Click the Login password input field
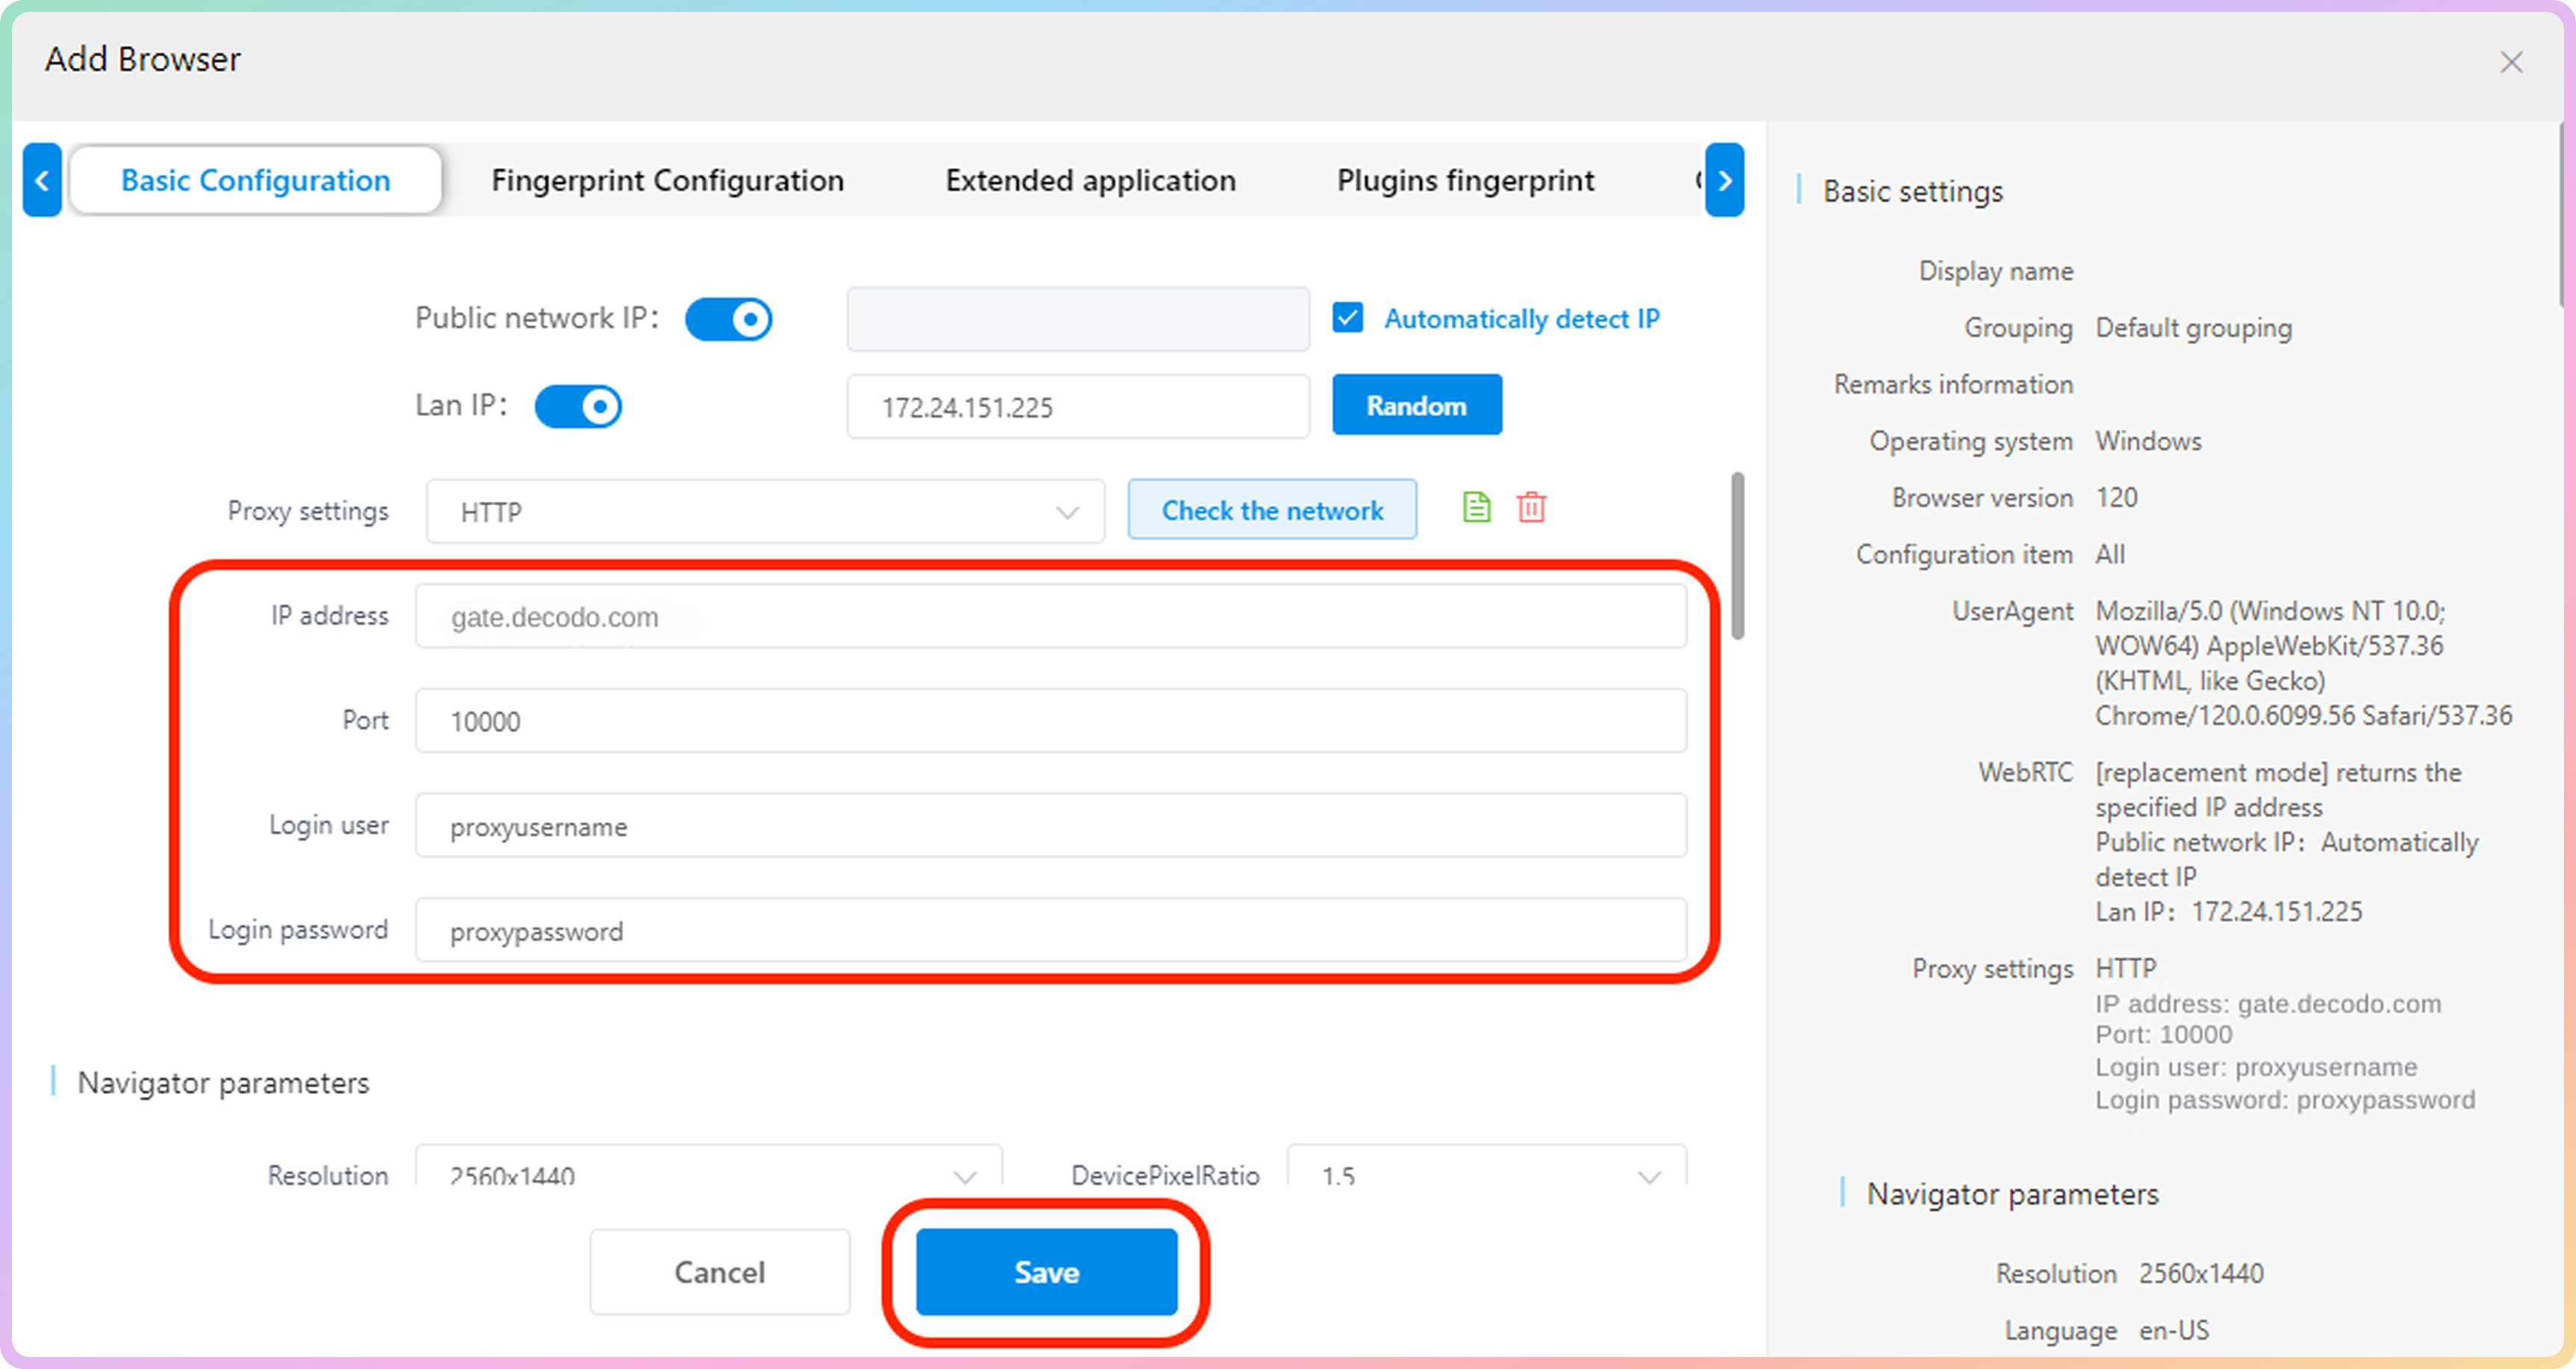 point(1050,931)
